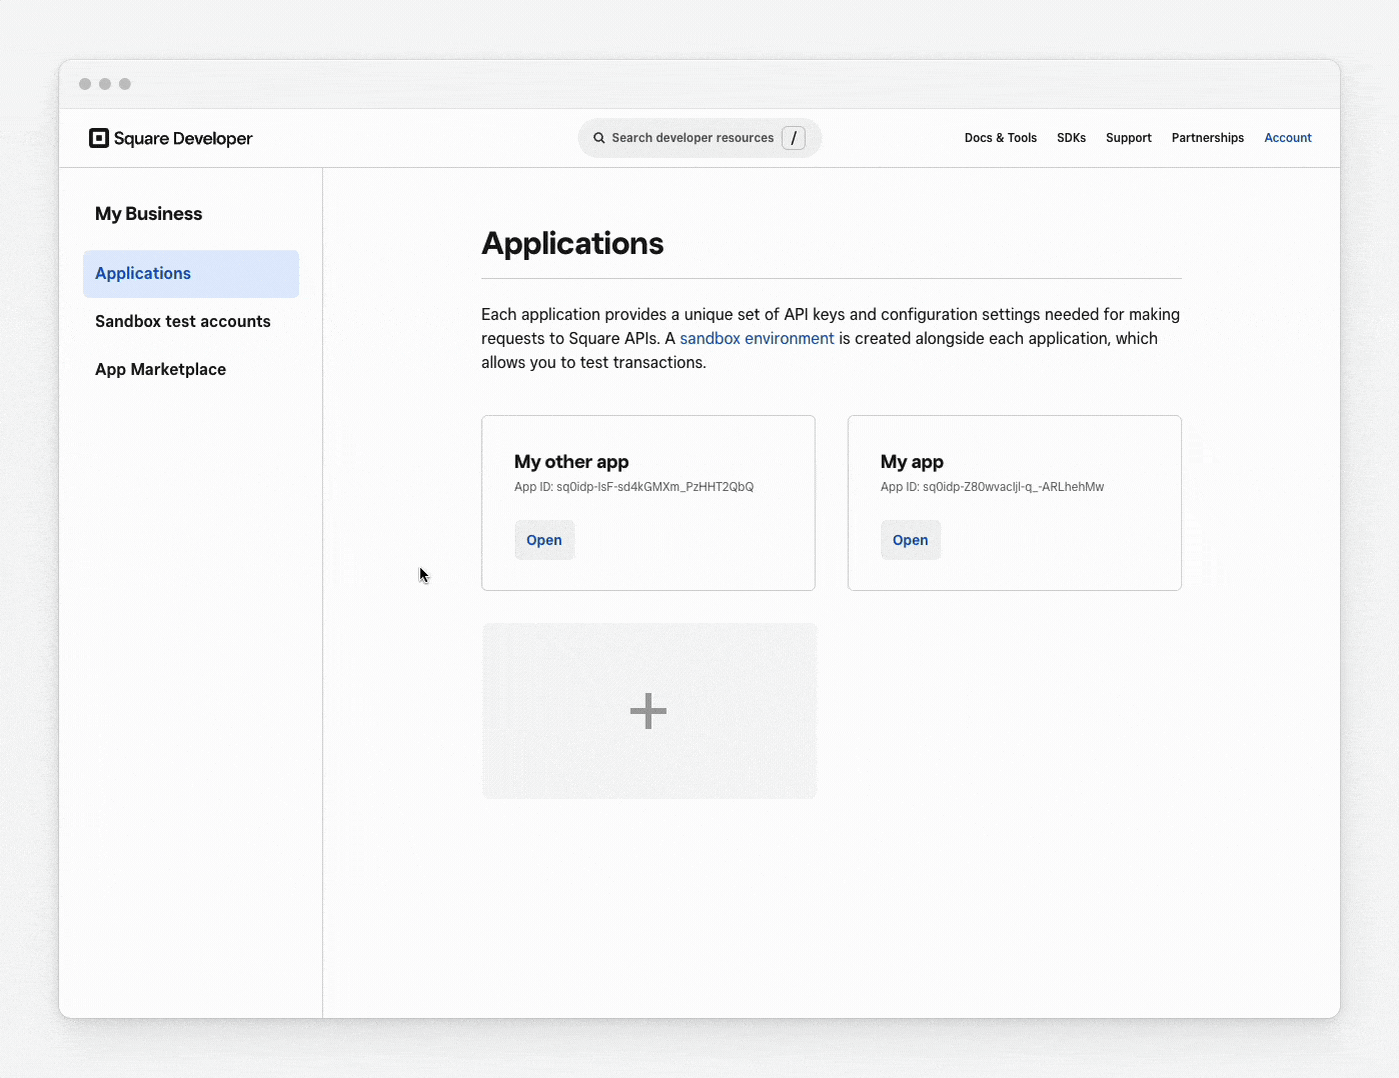Click the Applications page heading

572,243
